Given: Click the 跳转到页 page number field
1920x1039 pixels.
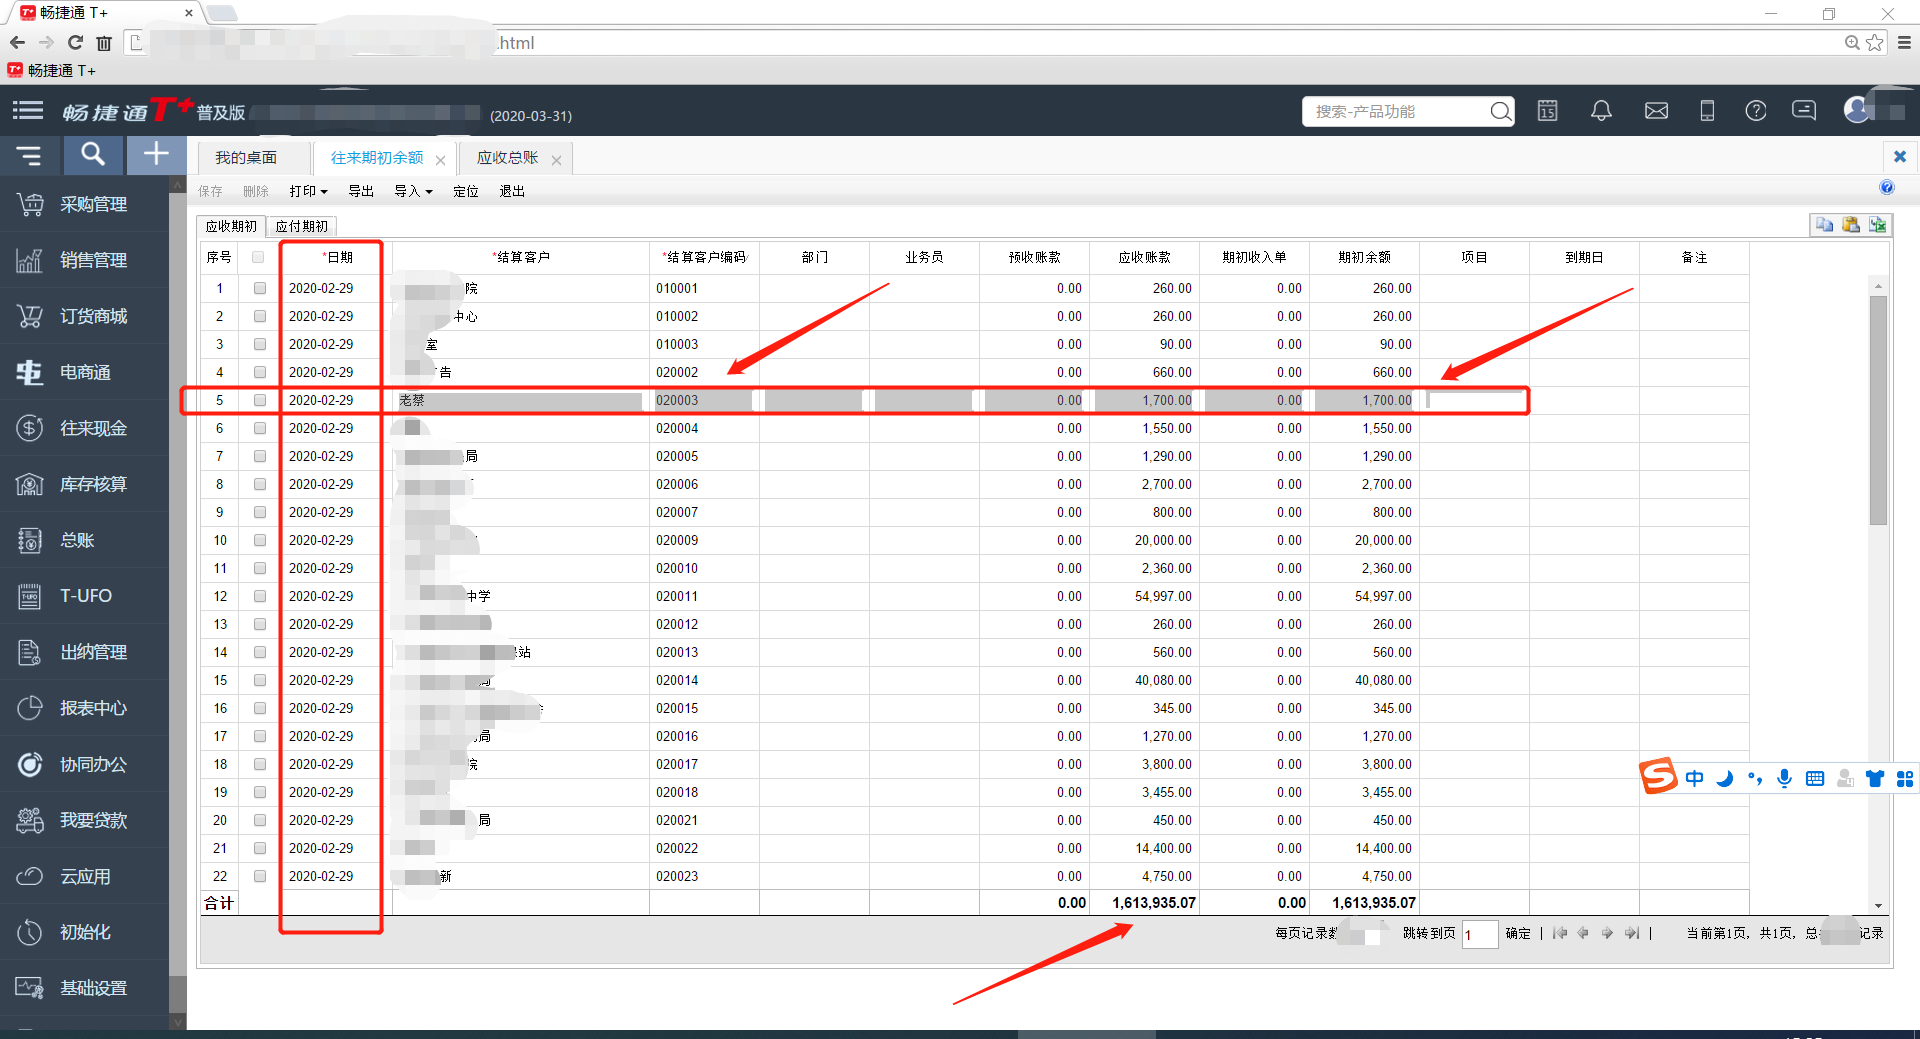Looking at the screenshot, I should pyautogui.click(x=1479, y=934).
